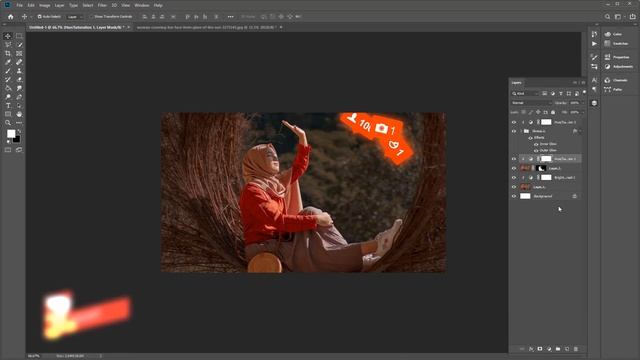Open the Window menu

pyautogui.click(x=142, y=5)
